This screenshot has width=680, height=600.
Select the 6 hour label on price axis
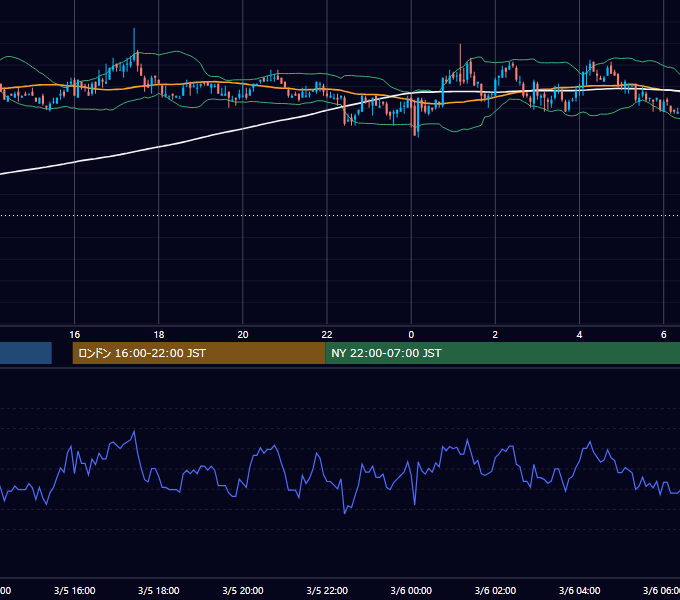click(664, 335)
